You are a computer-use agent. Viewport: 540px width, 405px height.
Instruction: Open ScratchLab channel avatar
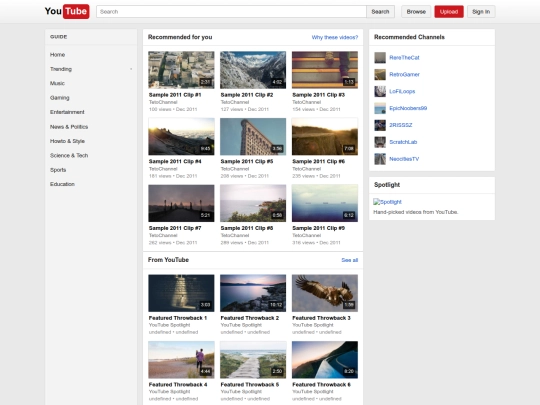tap(380, 142)
